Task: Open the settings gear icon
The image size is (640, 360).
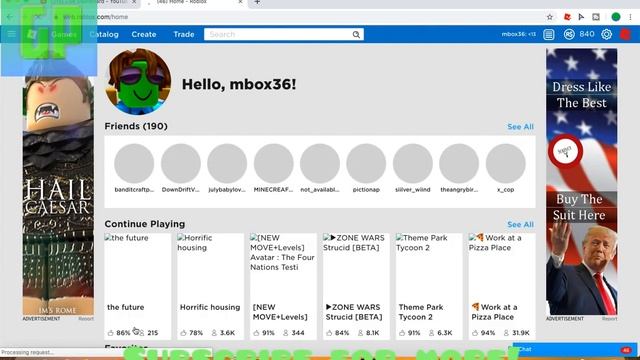Action: (x=607, y=34)
